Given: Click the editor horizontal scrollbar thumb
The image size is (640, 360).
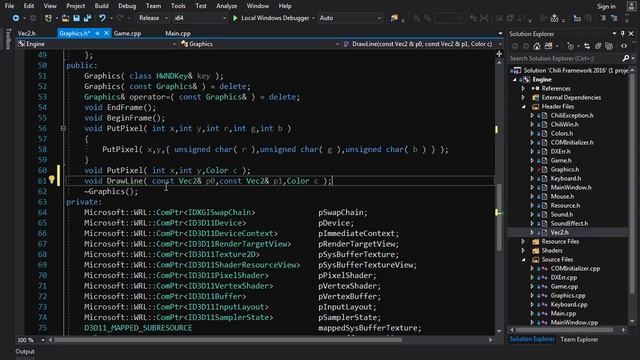Looking at the screenshot, I should [228, 340].
